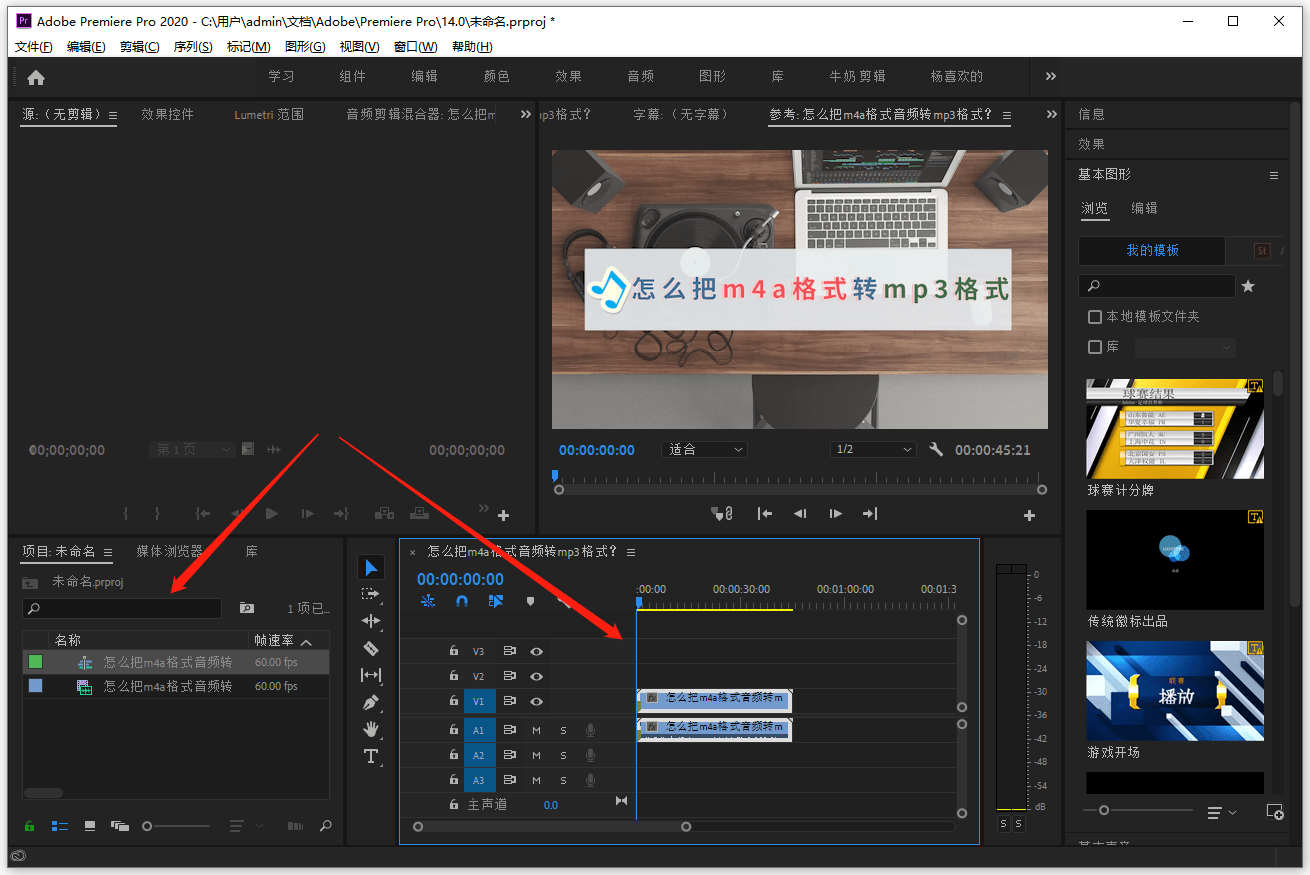Open the 1/2 playback resolution dropdown
Image resolution: width=1310 pixels, height=875 pixels.
coord(873,450)
